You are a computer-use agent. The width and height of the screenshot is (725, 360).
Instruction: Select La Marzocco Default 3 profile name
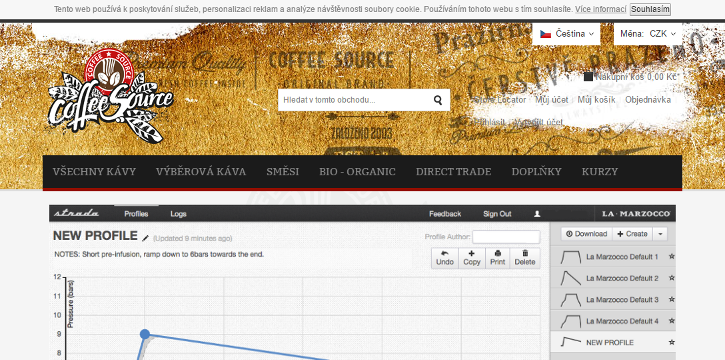coord(622,299)
